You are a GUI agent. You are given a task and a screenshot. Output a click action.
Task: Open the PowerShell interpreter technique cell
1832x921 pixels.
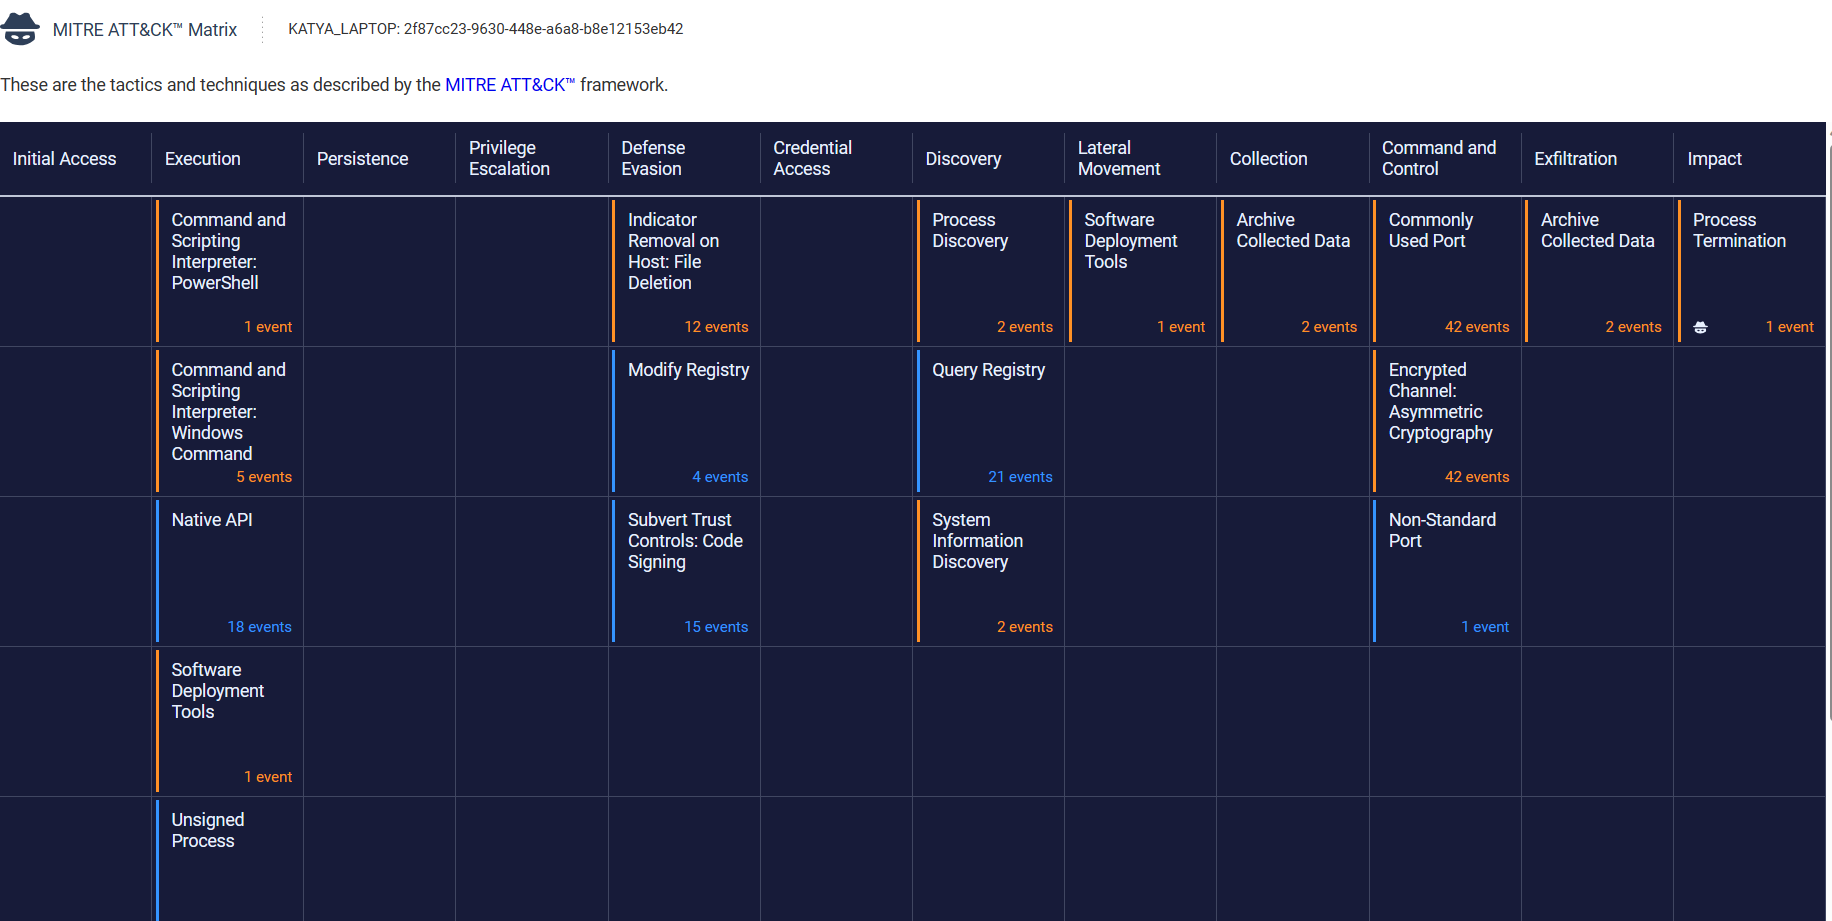coord(229,271)
